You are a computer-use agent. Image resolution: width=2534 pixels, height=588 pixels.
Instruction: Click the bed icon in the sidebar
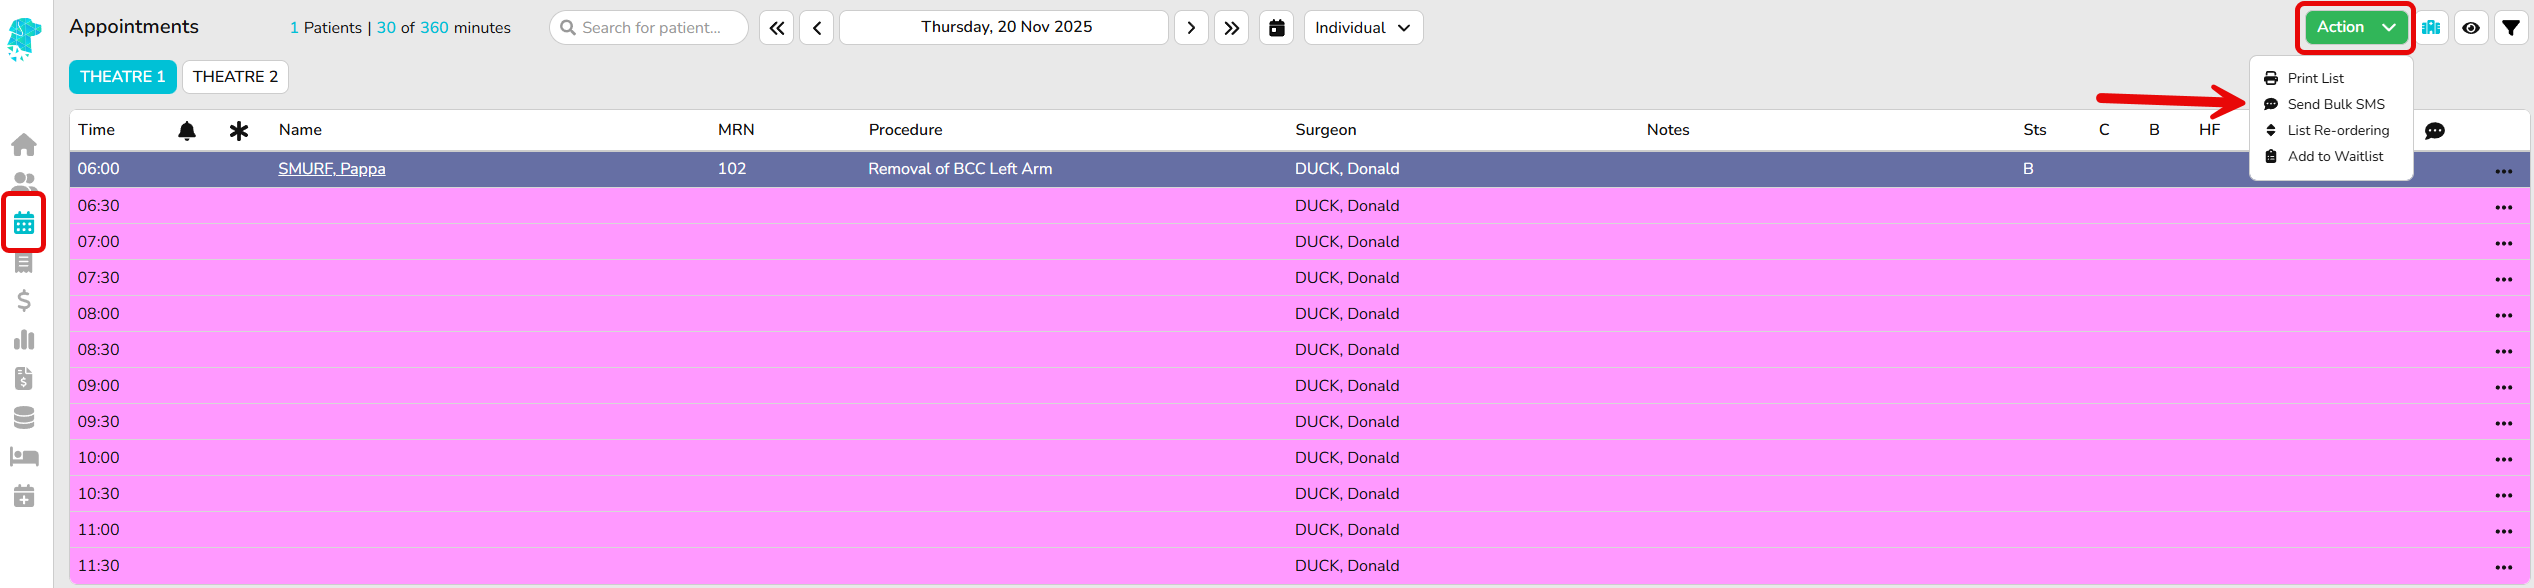24,457
